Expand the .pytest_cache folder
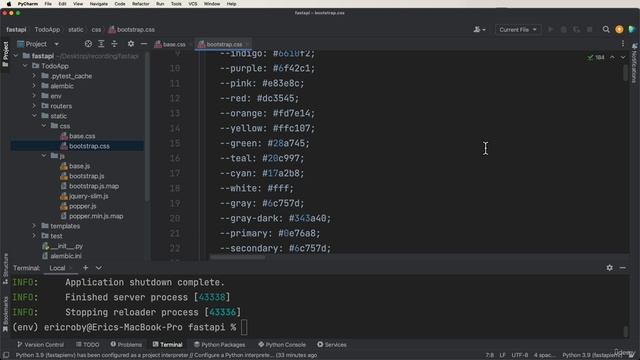The image size is (640, 360). click(x=34, y=76)
